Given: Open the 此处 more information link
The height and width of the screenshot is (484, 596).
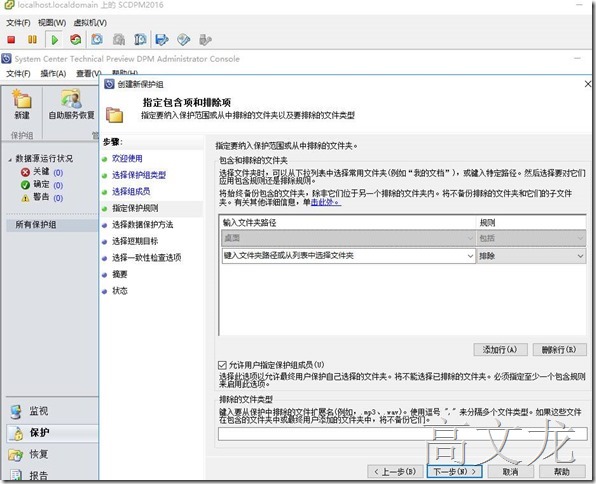Looking at the screenshot, I should [x=326, y=202].
